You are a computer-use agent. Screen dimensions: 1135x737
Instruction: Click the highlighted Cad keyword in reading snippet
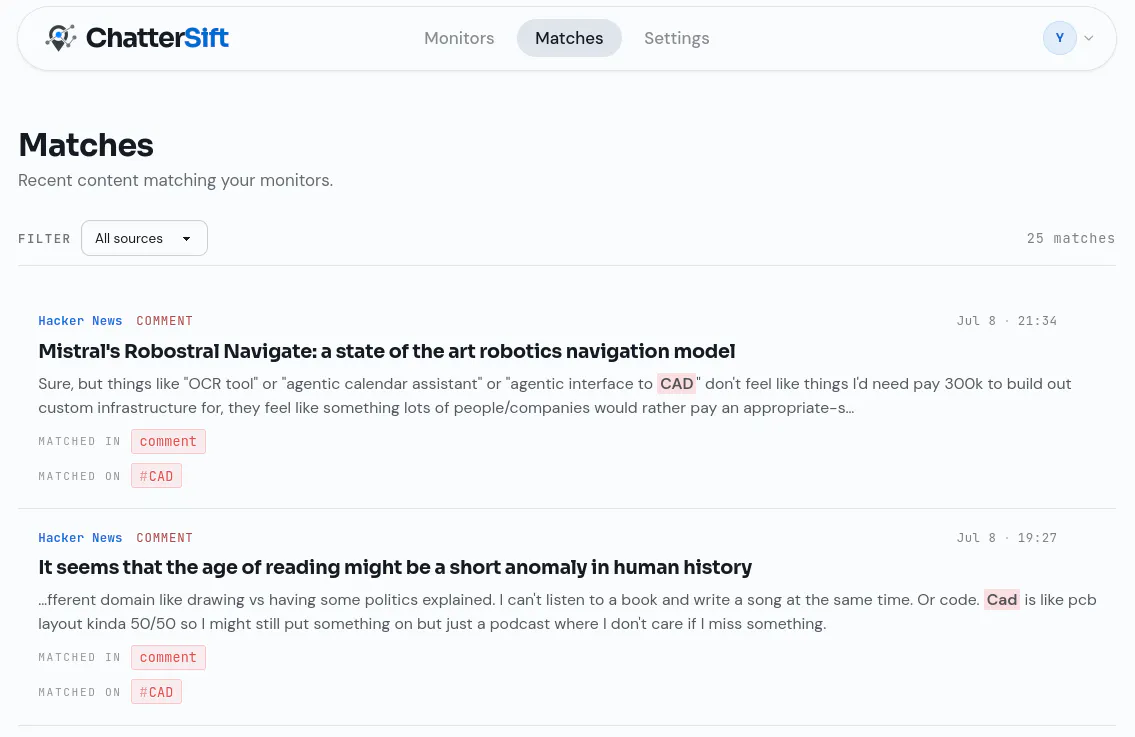(x=1002, y=599)
